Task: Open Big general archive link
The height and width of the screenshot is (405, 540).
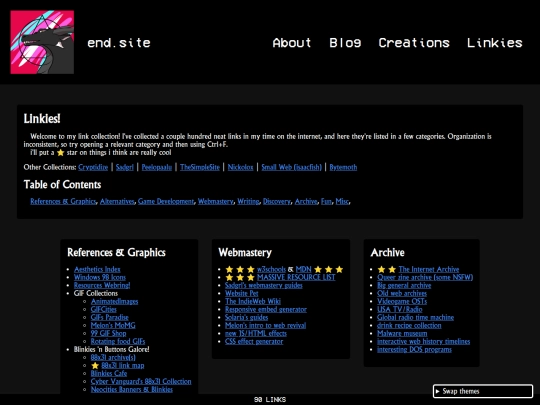Action: point(404,285)
